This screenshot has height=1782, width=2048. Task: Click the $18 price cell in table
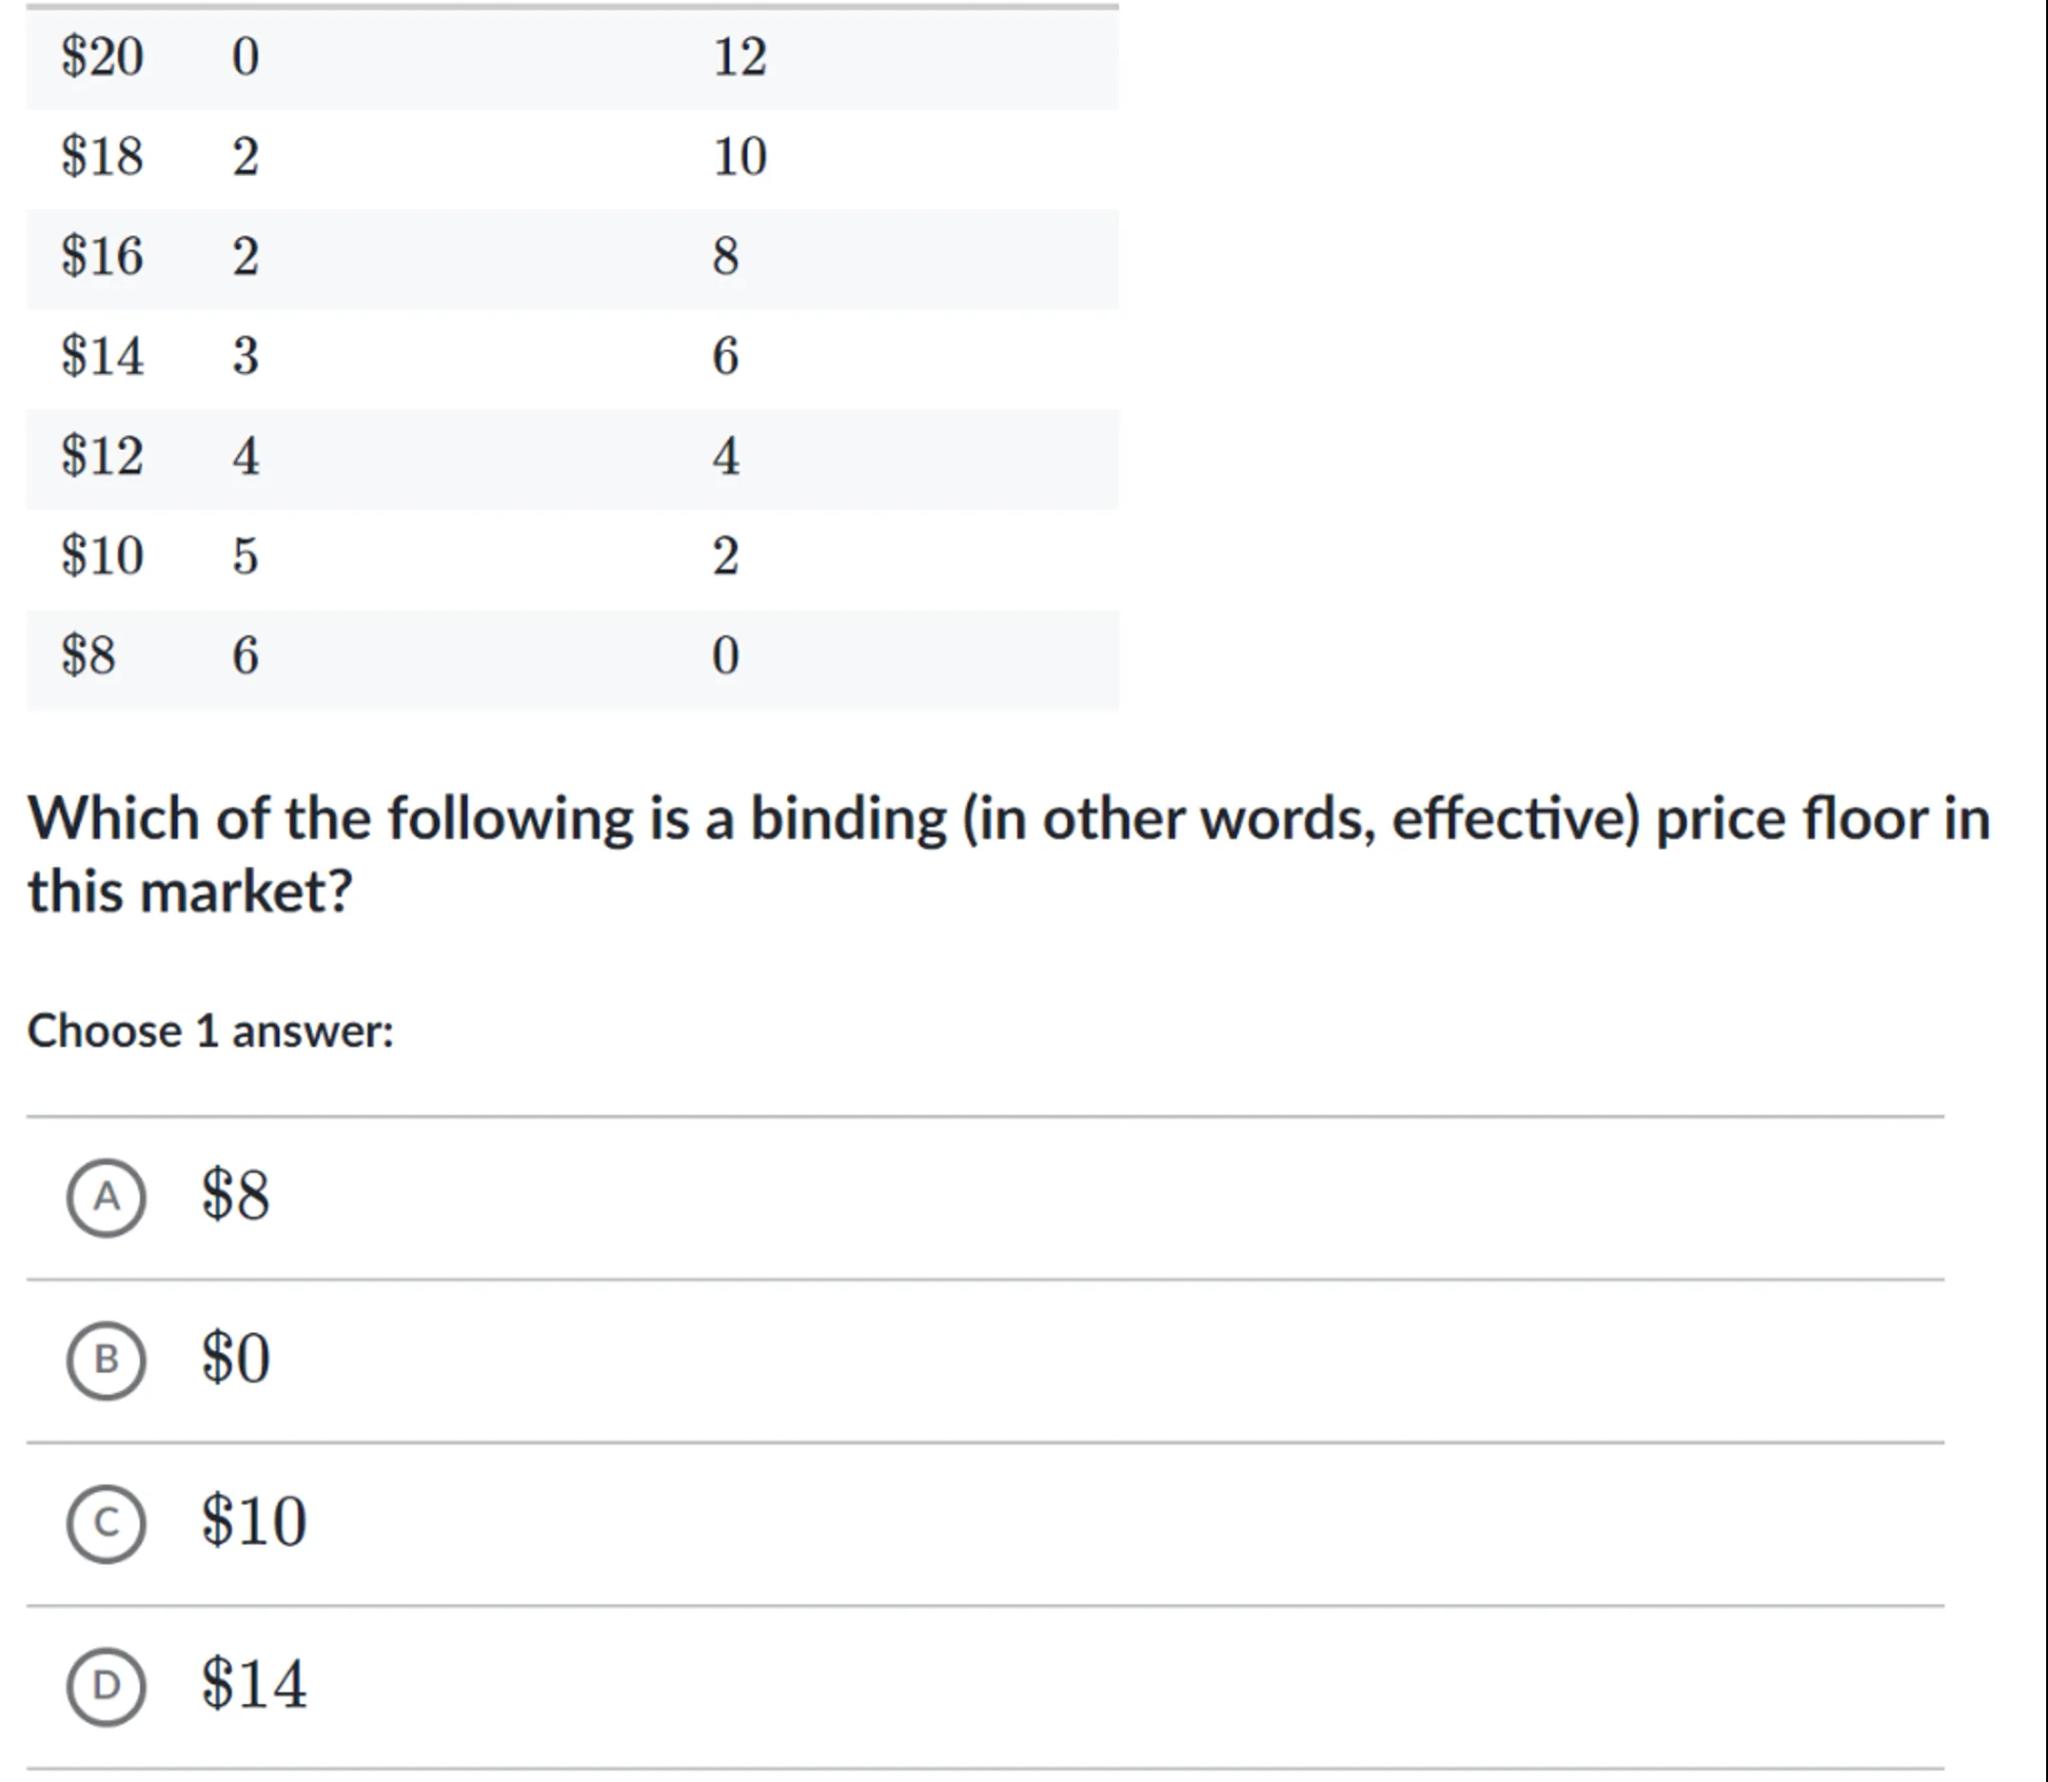pos(102,157)
